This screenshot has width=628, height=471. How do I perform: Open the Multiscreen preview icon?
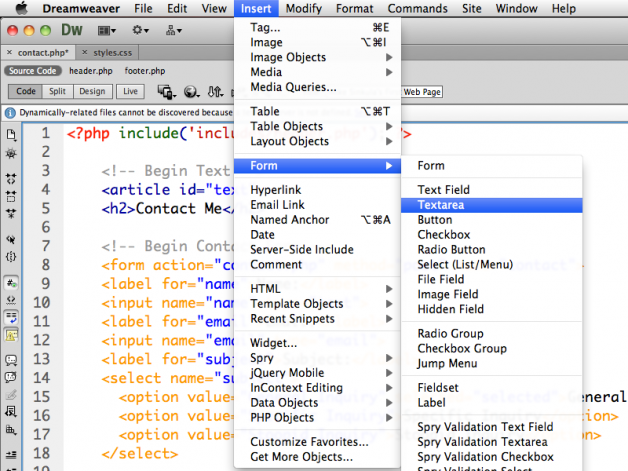point(166,92)
